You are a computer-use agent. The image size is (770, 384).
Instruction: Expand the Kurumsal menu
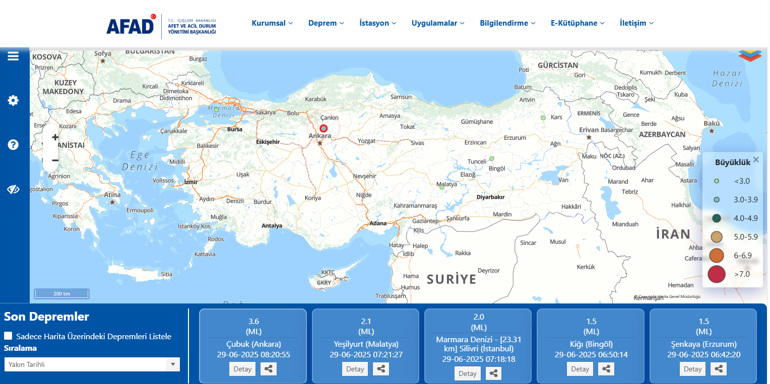click(x=272, y=23)
